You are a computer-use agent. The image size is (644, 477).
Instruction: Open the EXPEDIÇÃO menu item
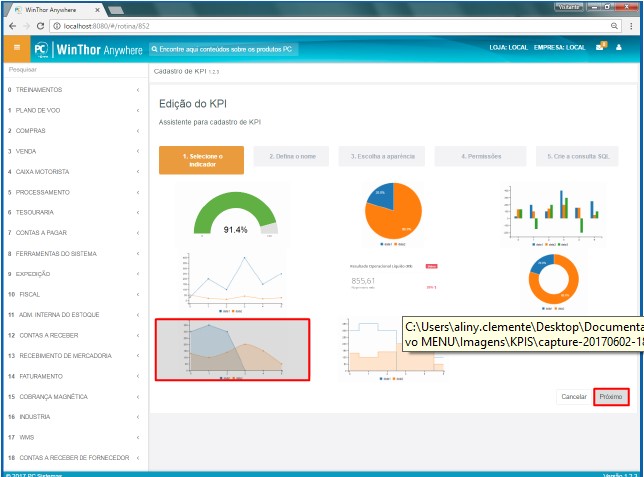coord(75,274)
